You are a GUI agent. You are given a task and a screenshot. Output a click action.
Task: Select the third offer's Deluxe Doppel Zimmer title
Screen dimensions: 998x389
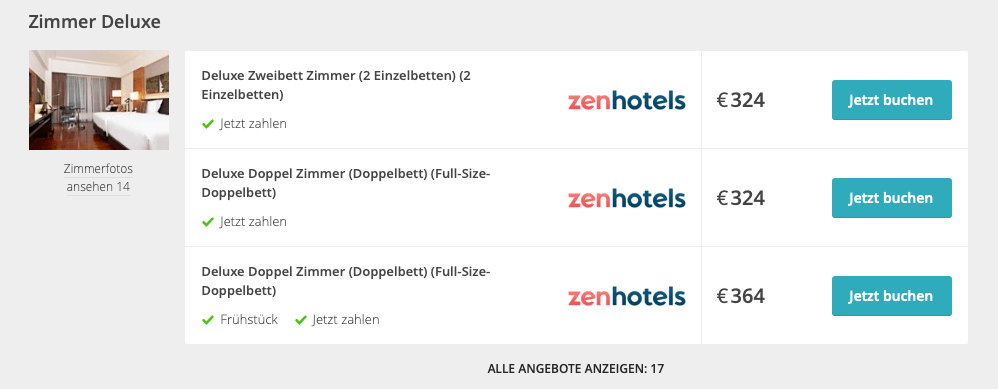point(346,281)
